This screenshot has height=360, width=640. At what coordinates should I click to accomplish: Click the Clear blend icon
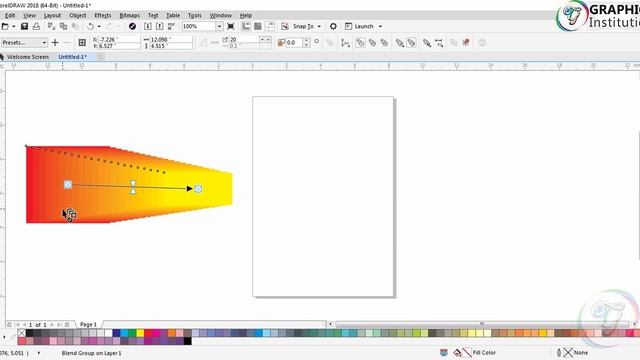[466, 42]
